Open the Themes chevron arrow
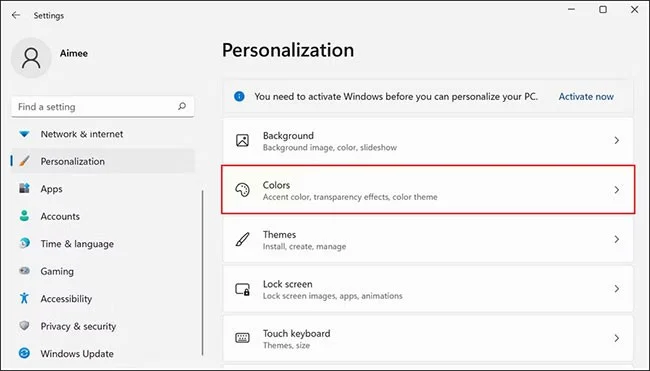 click(617, 239)
